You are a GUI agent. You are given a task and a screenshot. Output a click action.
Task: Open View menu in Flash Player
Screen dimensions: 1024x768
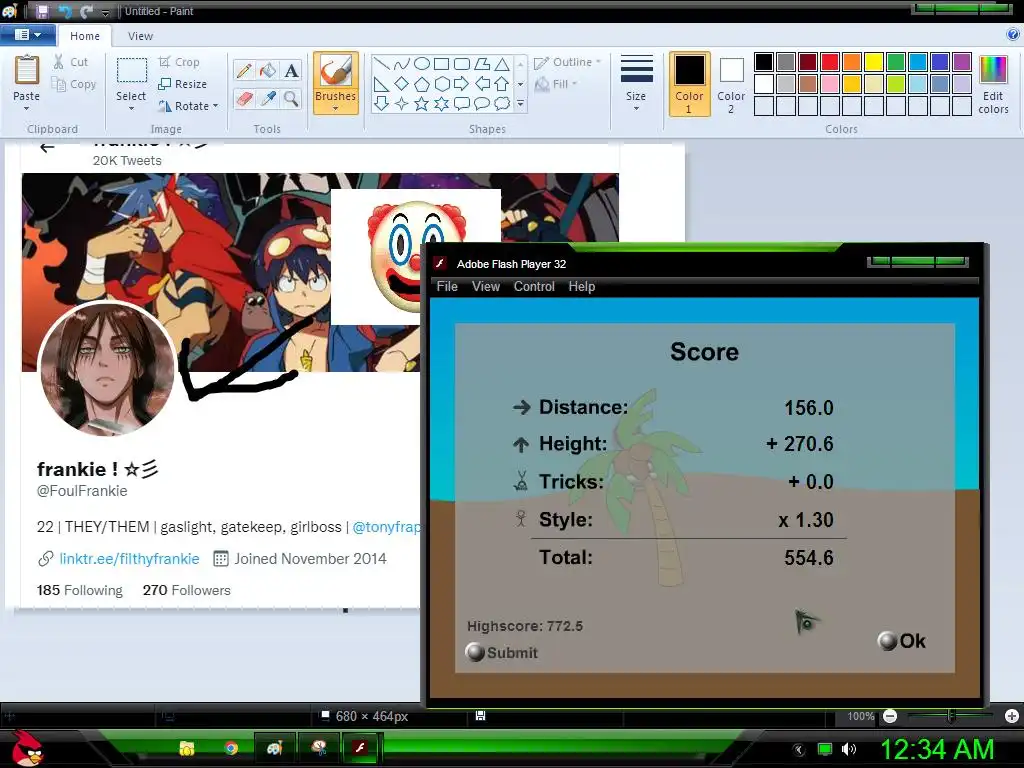click(x=486, y=286)
